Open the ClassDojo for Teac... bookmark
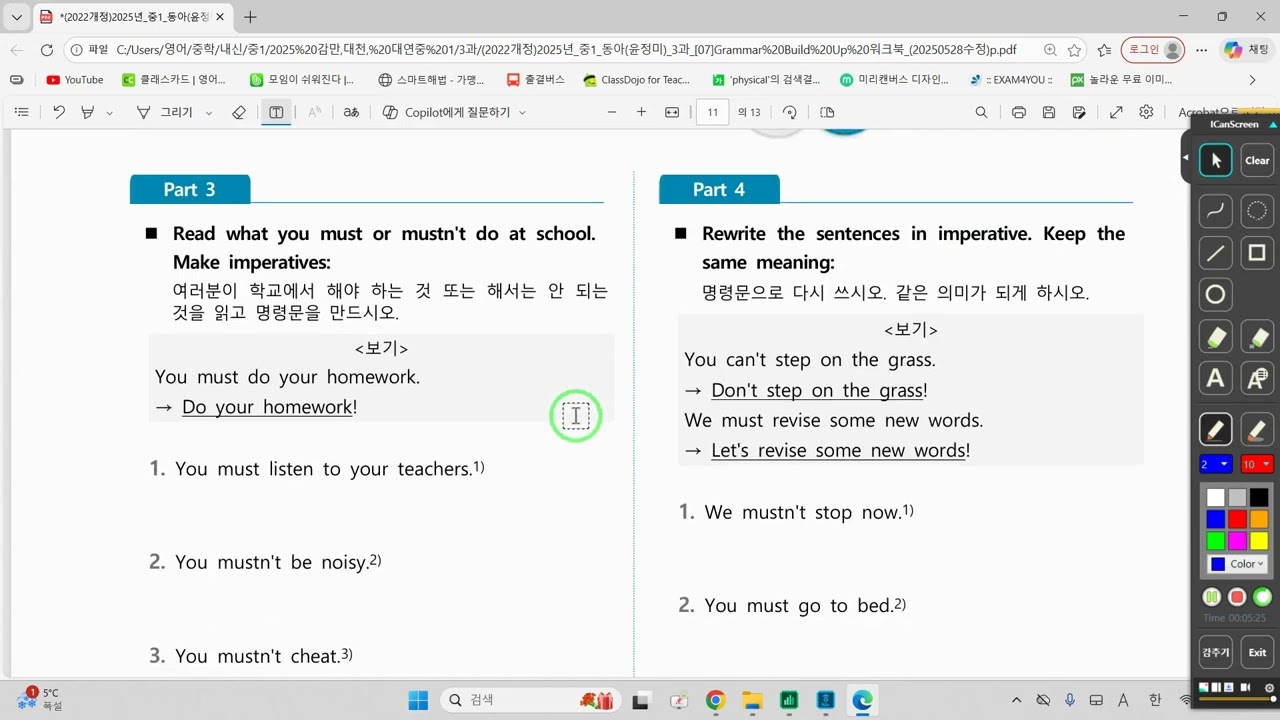 tap(637, 79)
